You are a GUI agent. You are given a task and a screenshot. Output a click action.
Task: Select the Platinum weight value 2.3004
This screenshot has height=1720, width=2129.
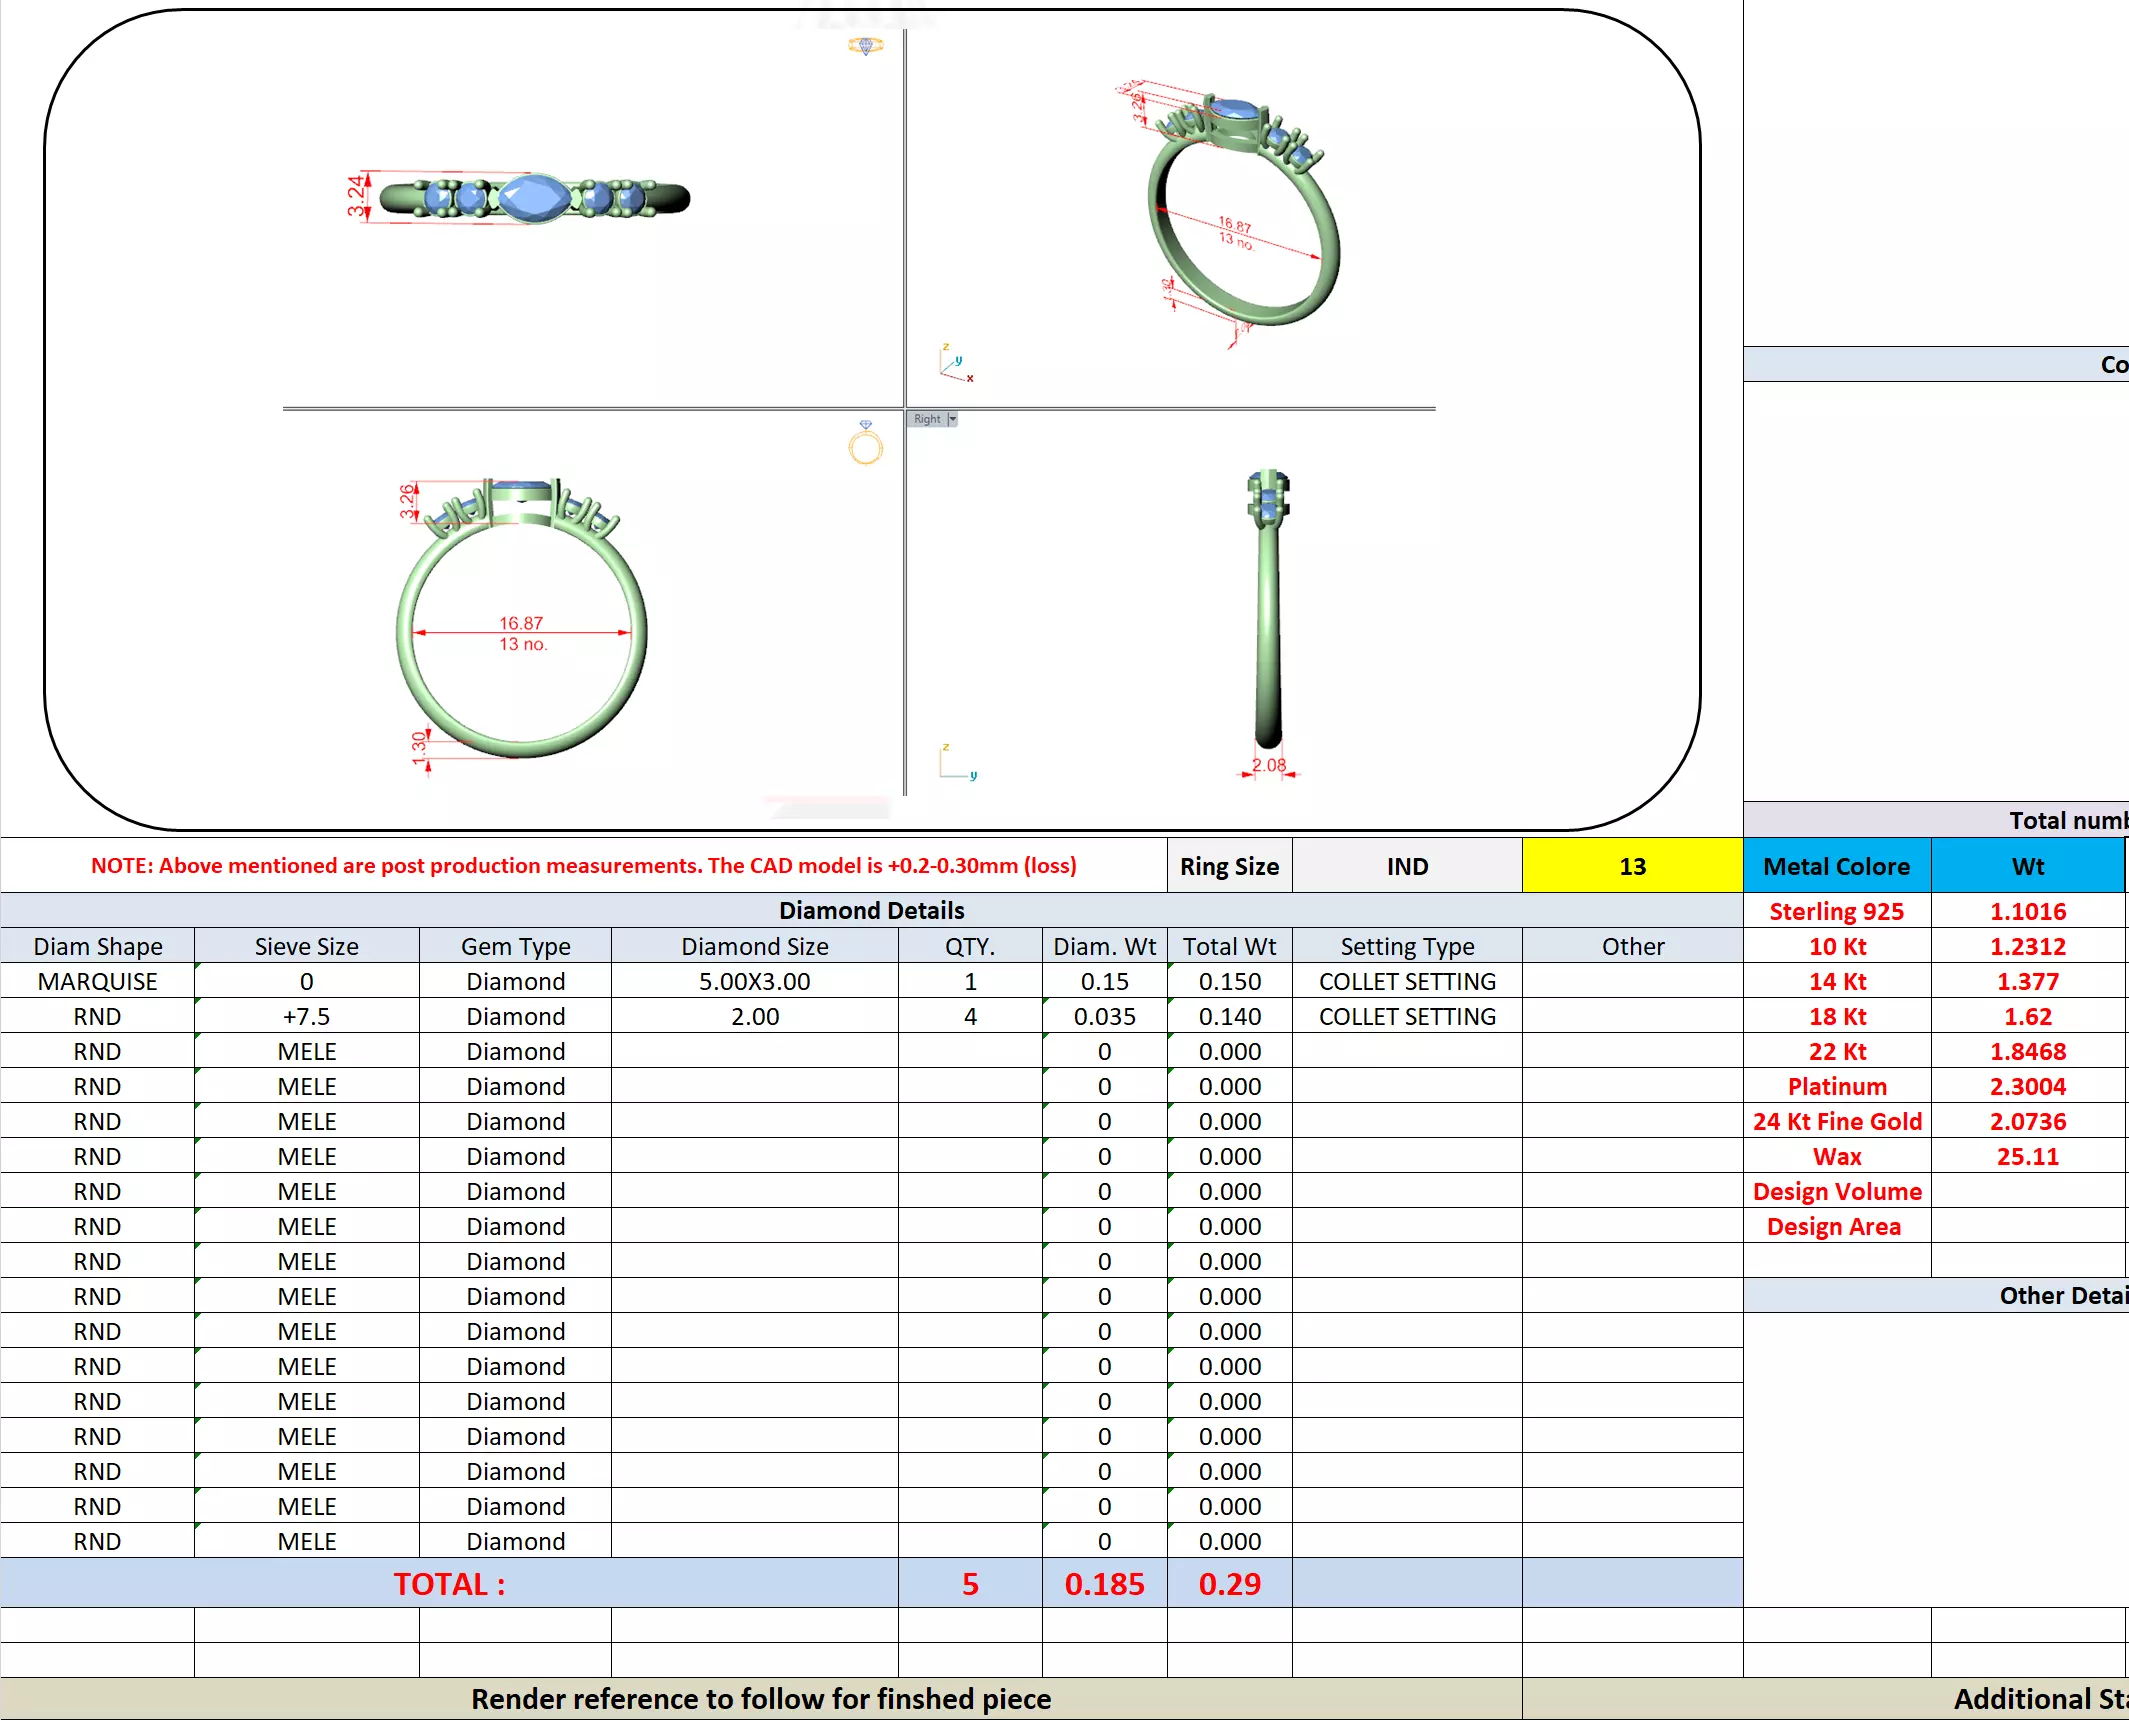(2027, 1086)
